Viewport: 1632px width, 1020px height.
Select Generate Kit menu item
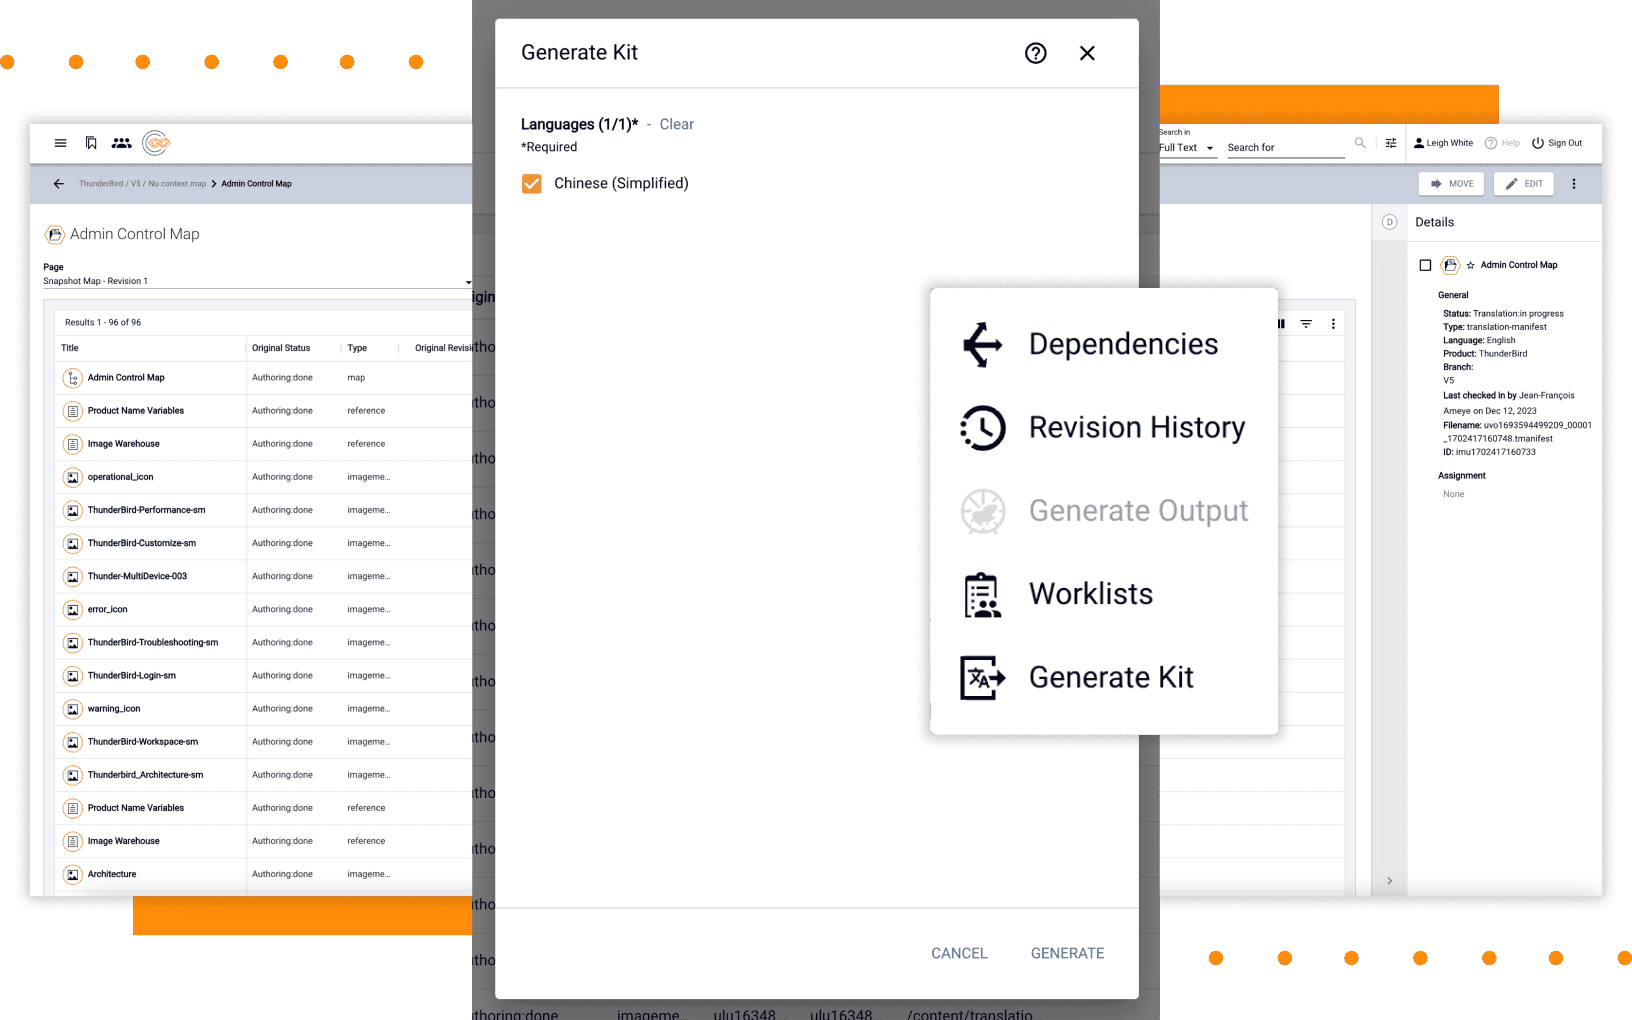[x=1104, y=677]
